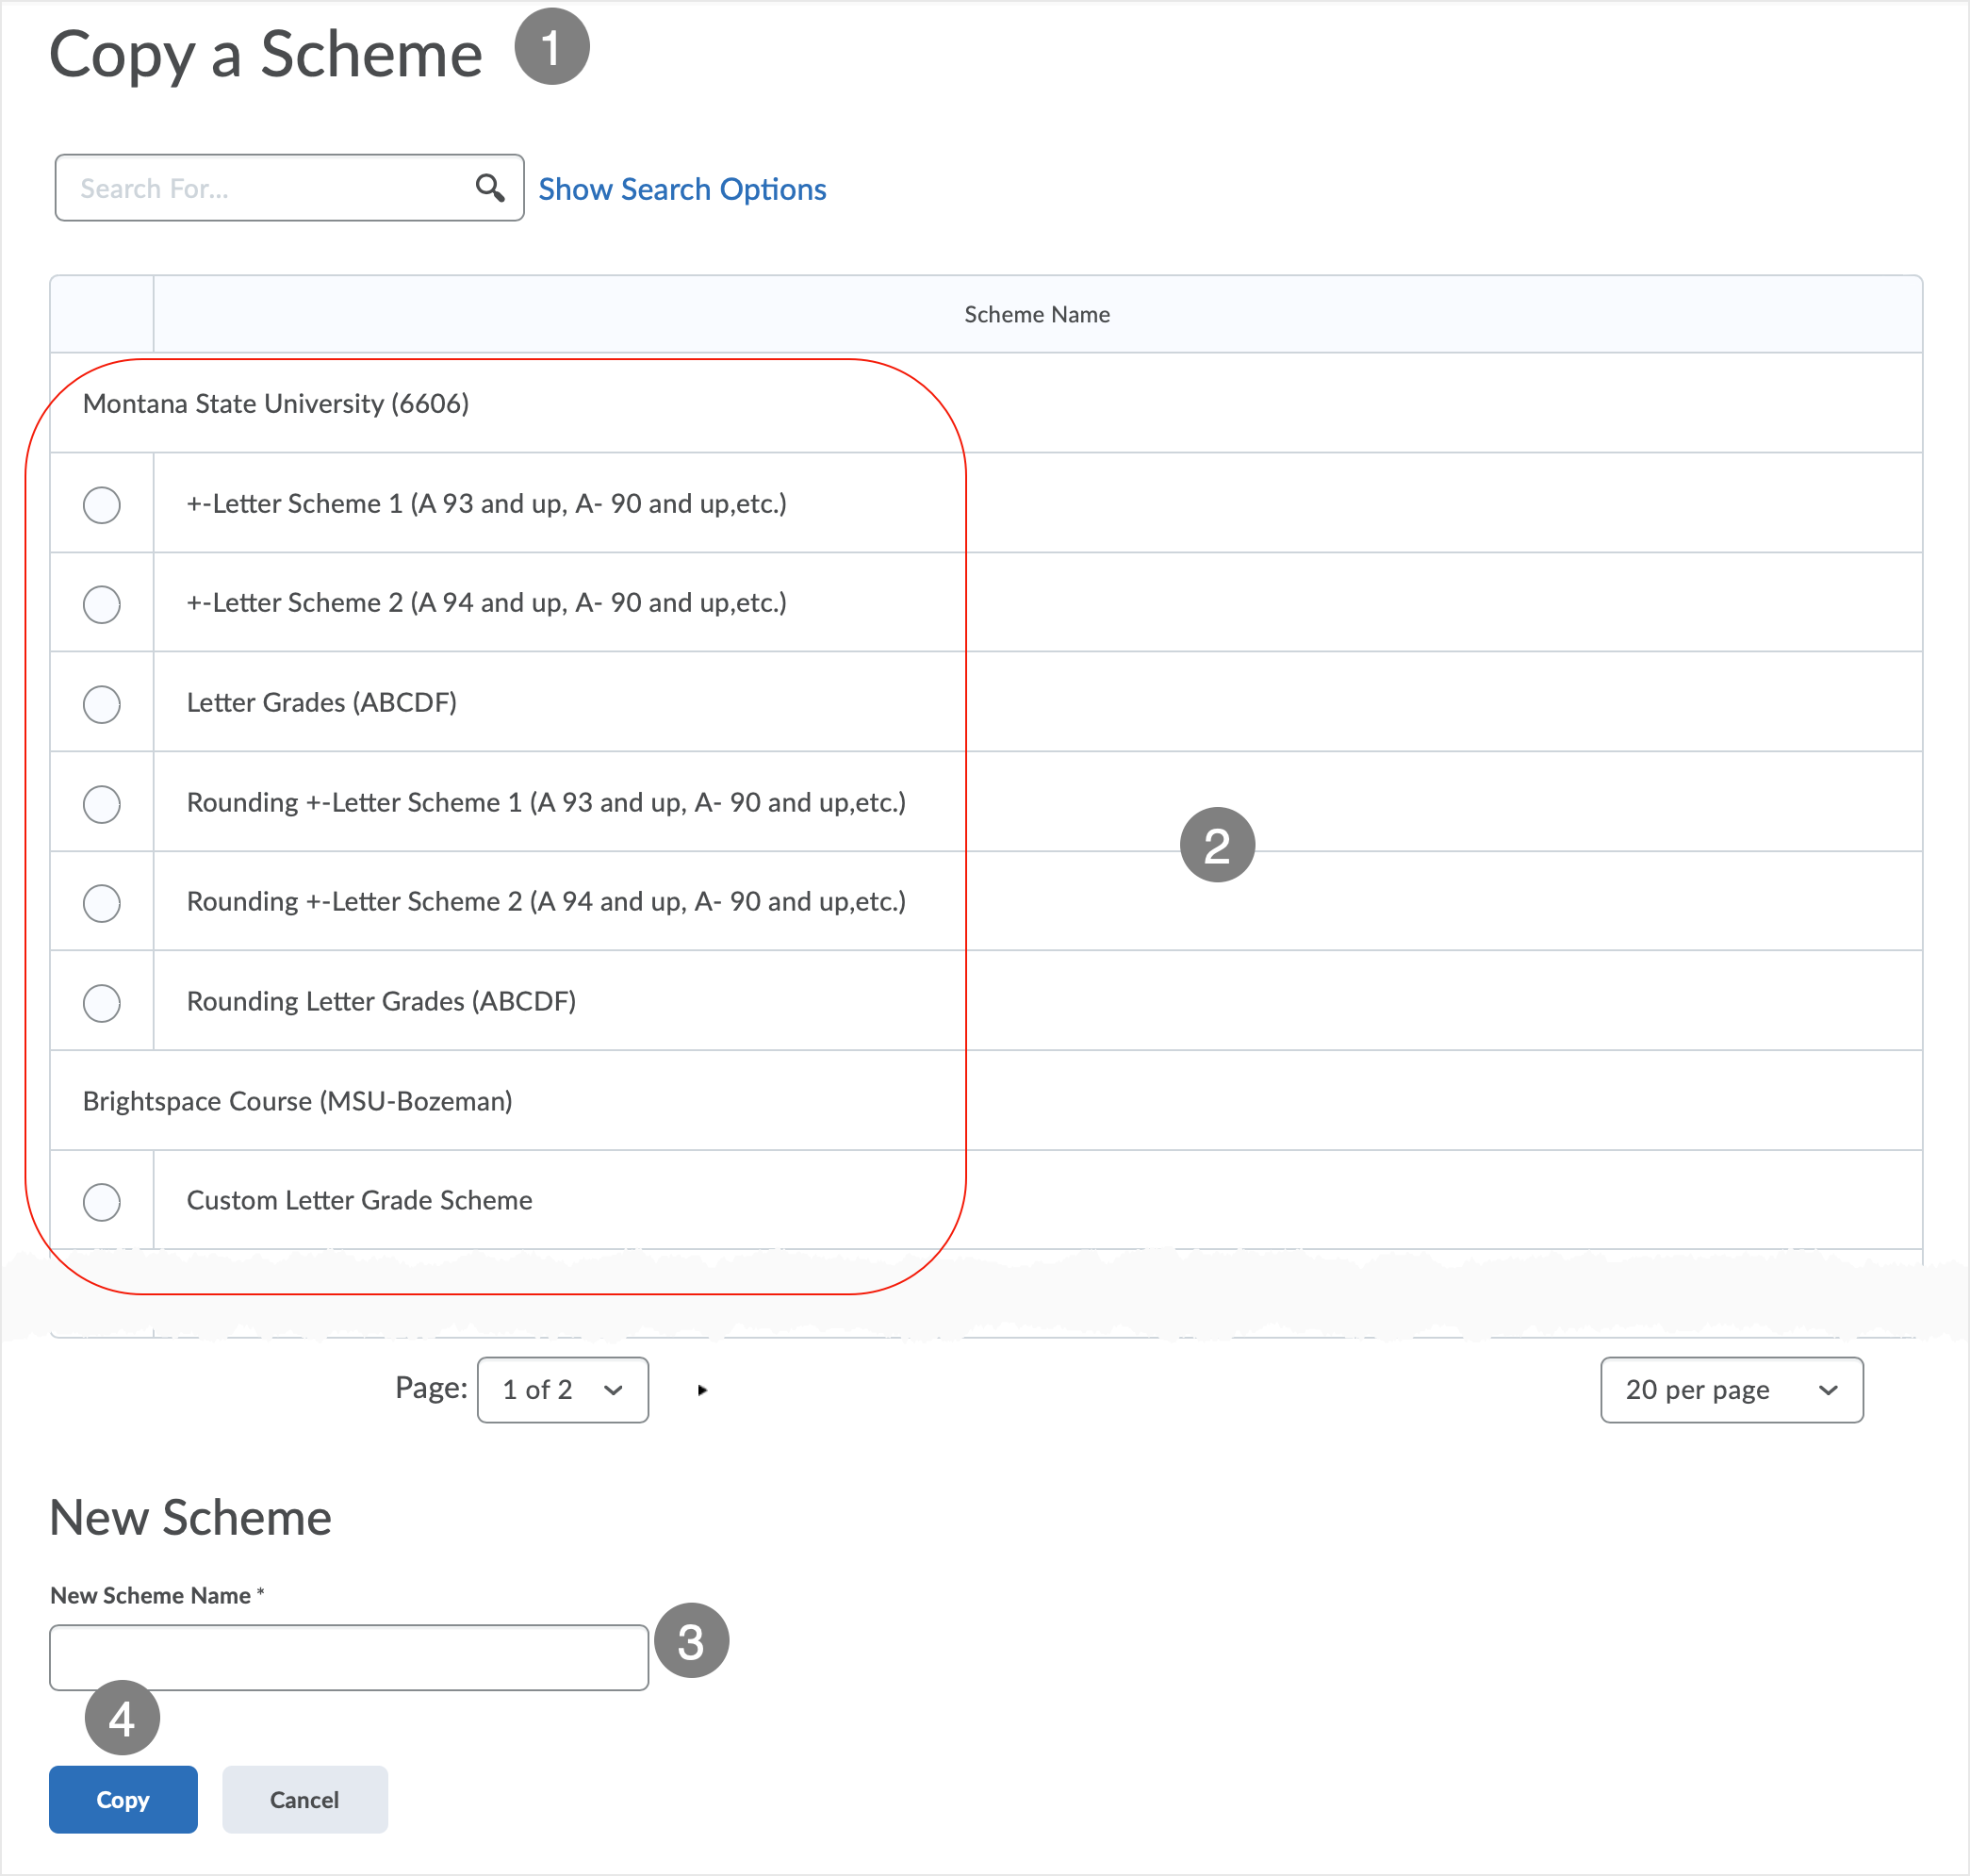Click the Cancel button
Image resolution: width=1970 pixels, height=1876 pixels.
click(305, 1799)
